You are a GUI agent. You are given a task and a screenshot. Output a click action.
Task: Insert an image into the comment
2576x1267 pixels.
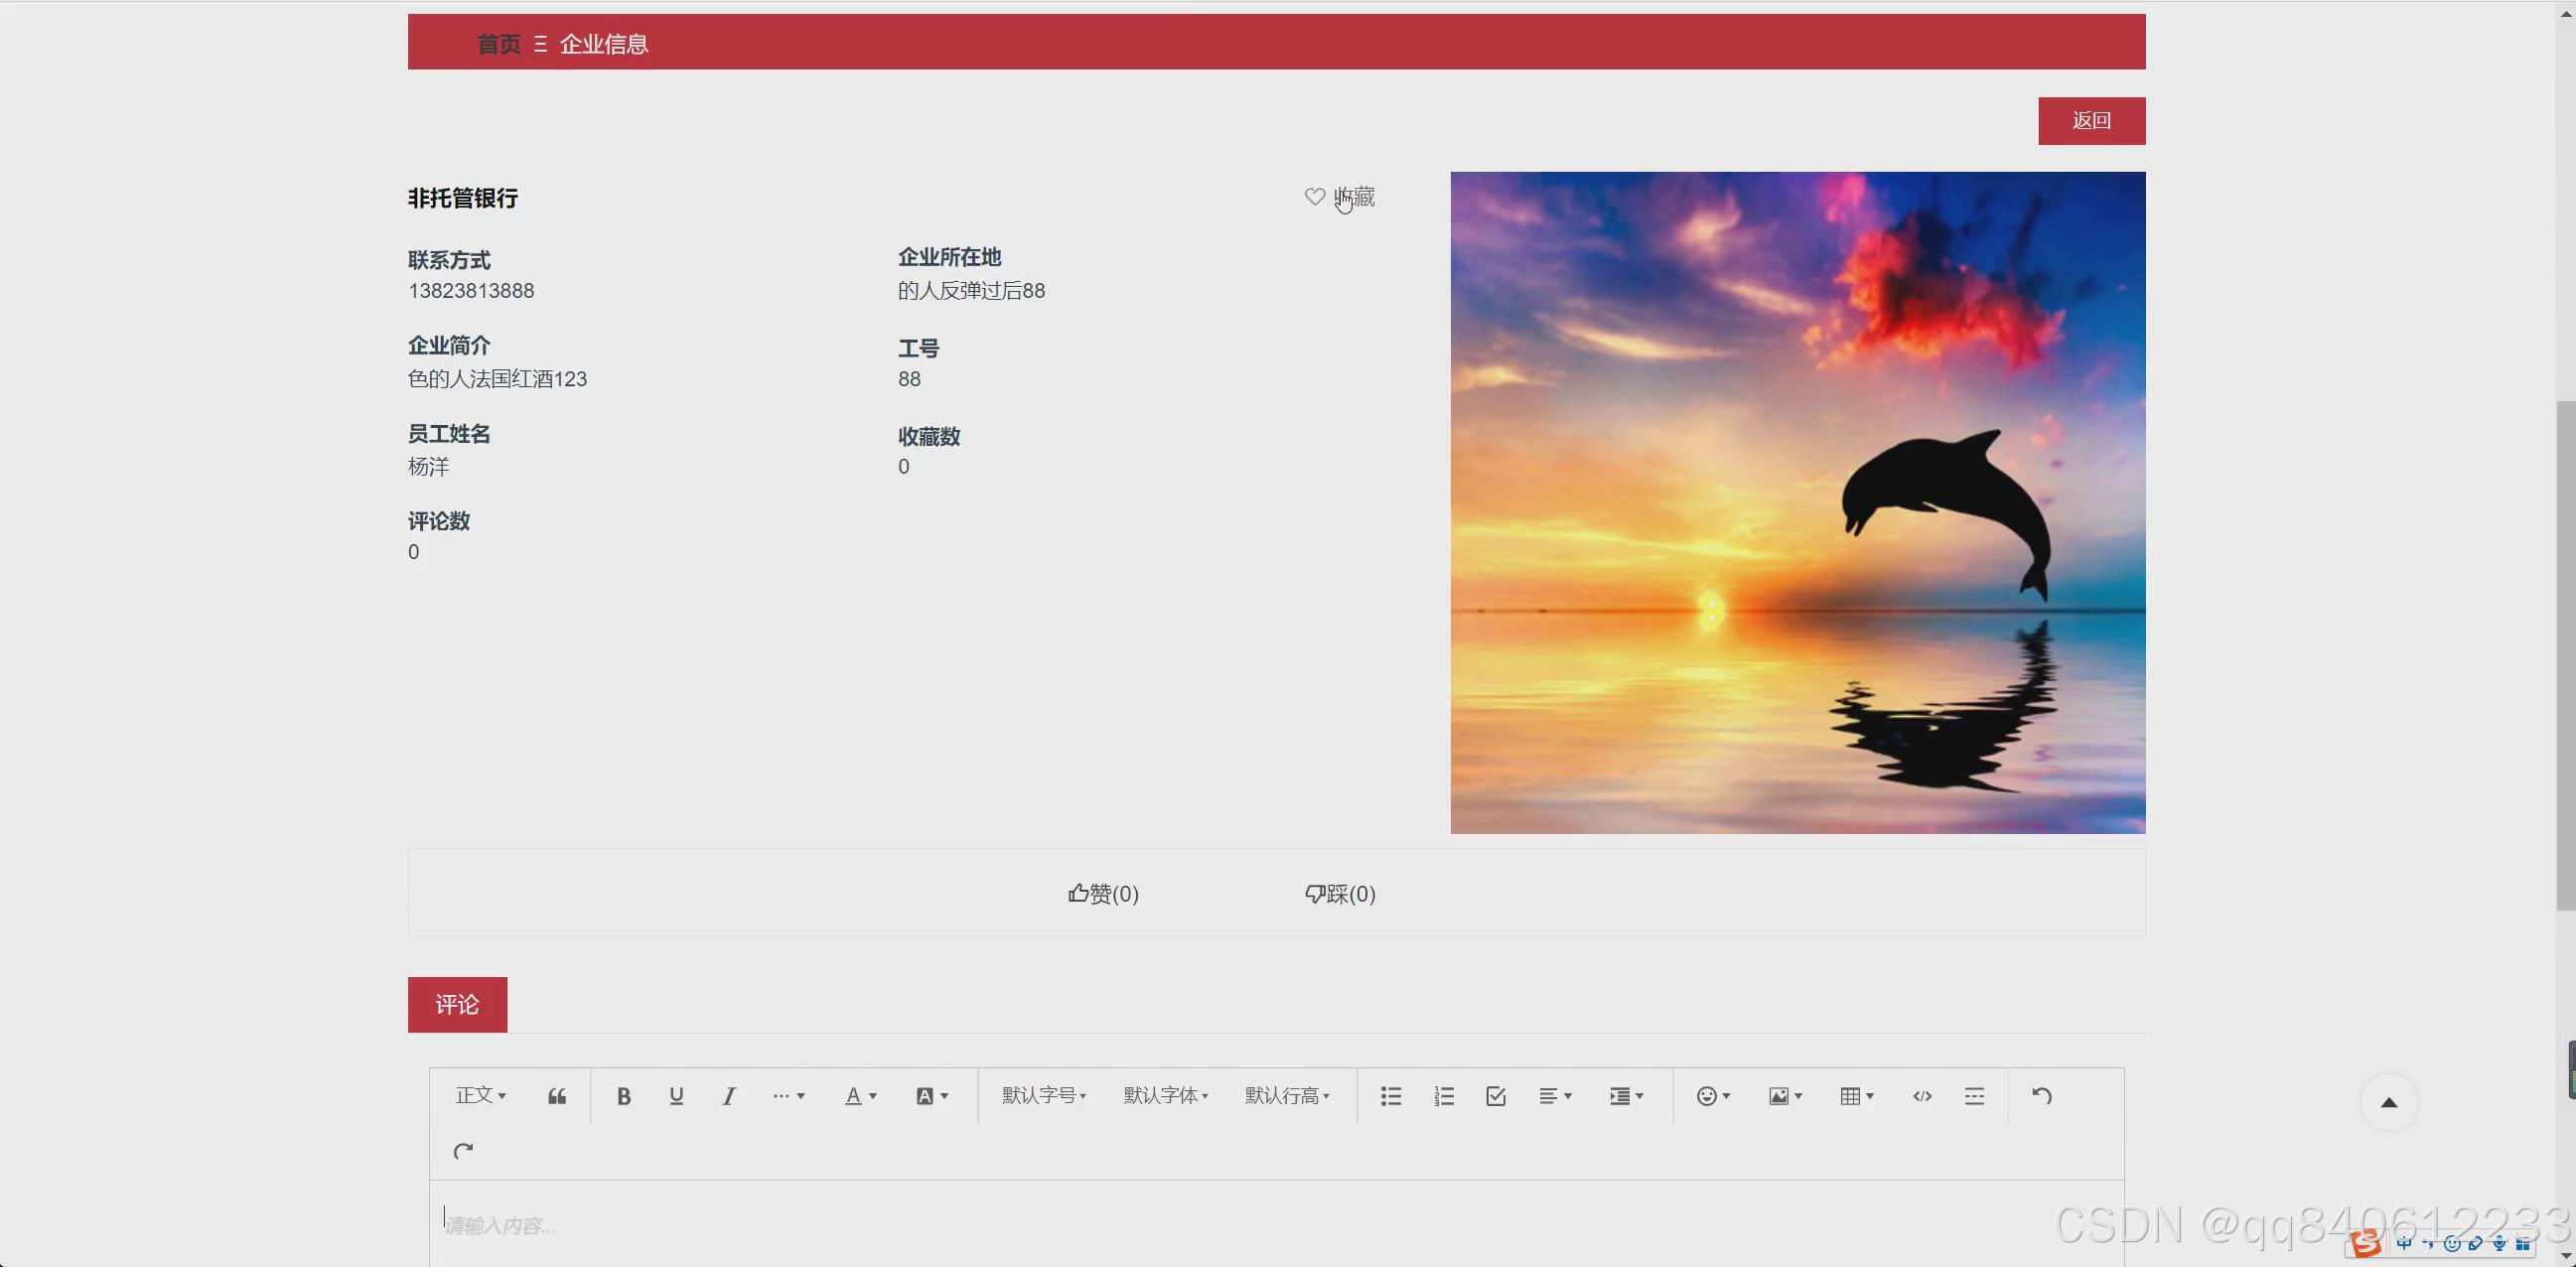pos(1780,1095)
